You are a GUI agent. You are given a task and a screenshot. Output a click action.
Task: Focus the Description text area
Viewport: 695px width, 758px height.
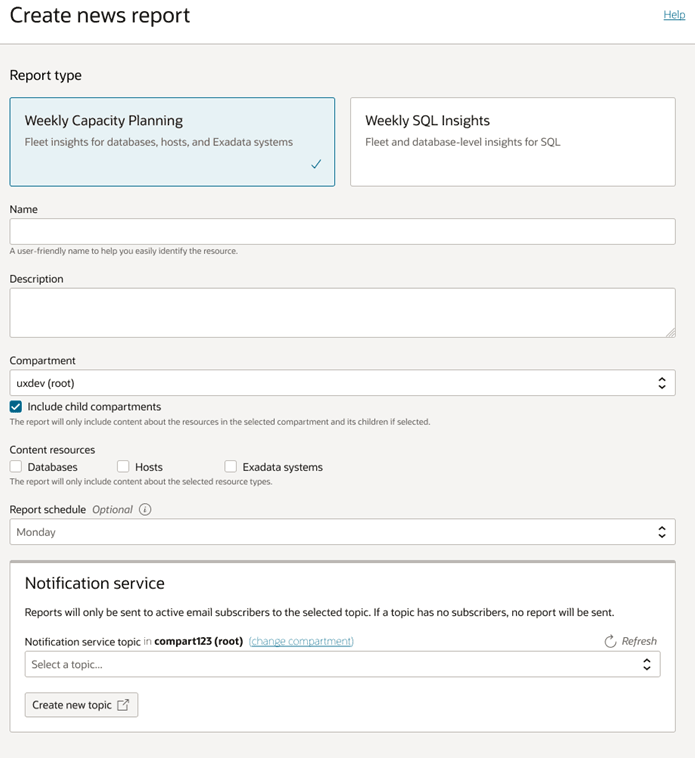pos(342,312)
